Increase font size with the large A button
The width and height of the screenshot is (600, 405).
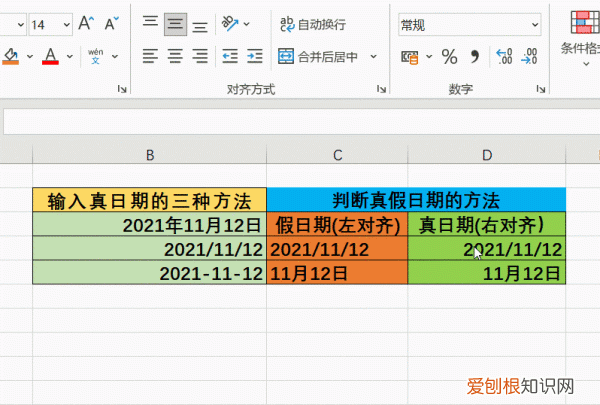point(86,24)
